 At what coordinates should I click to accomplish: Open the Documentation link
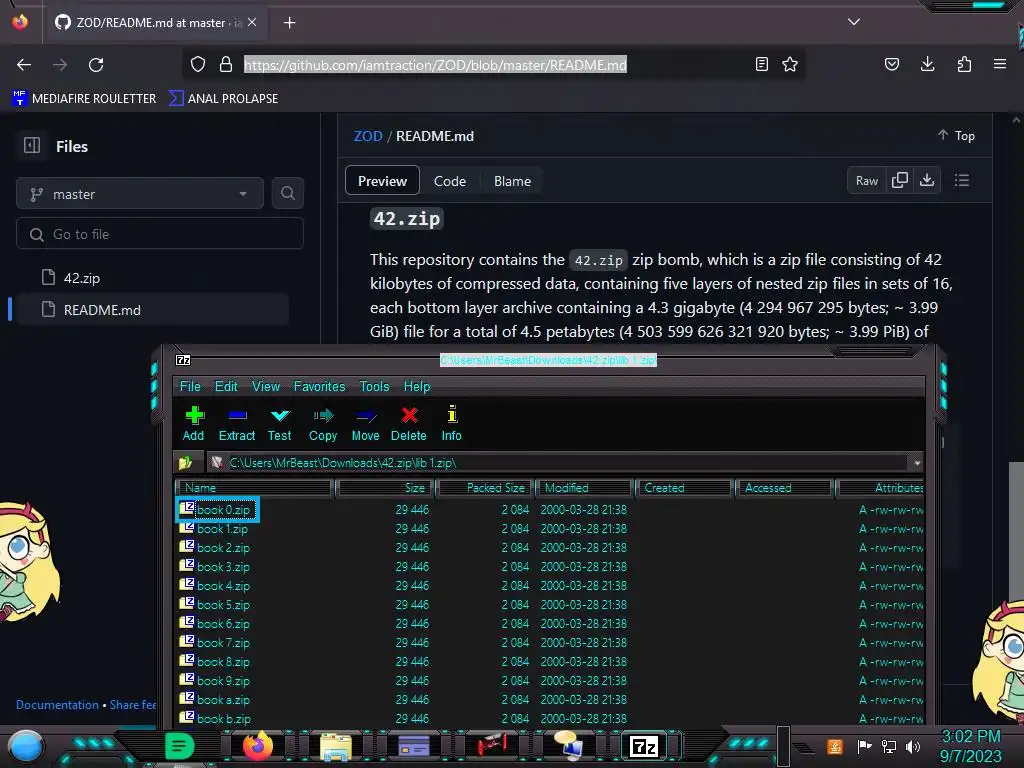57,705
